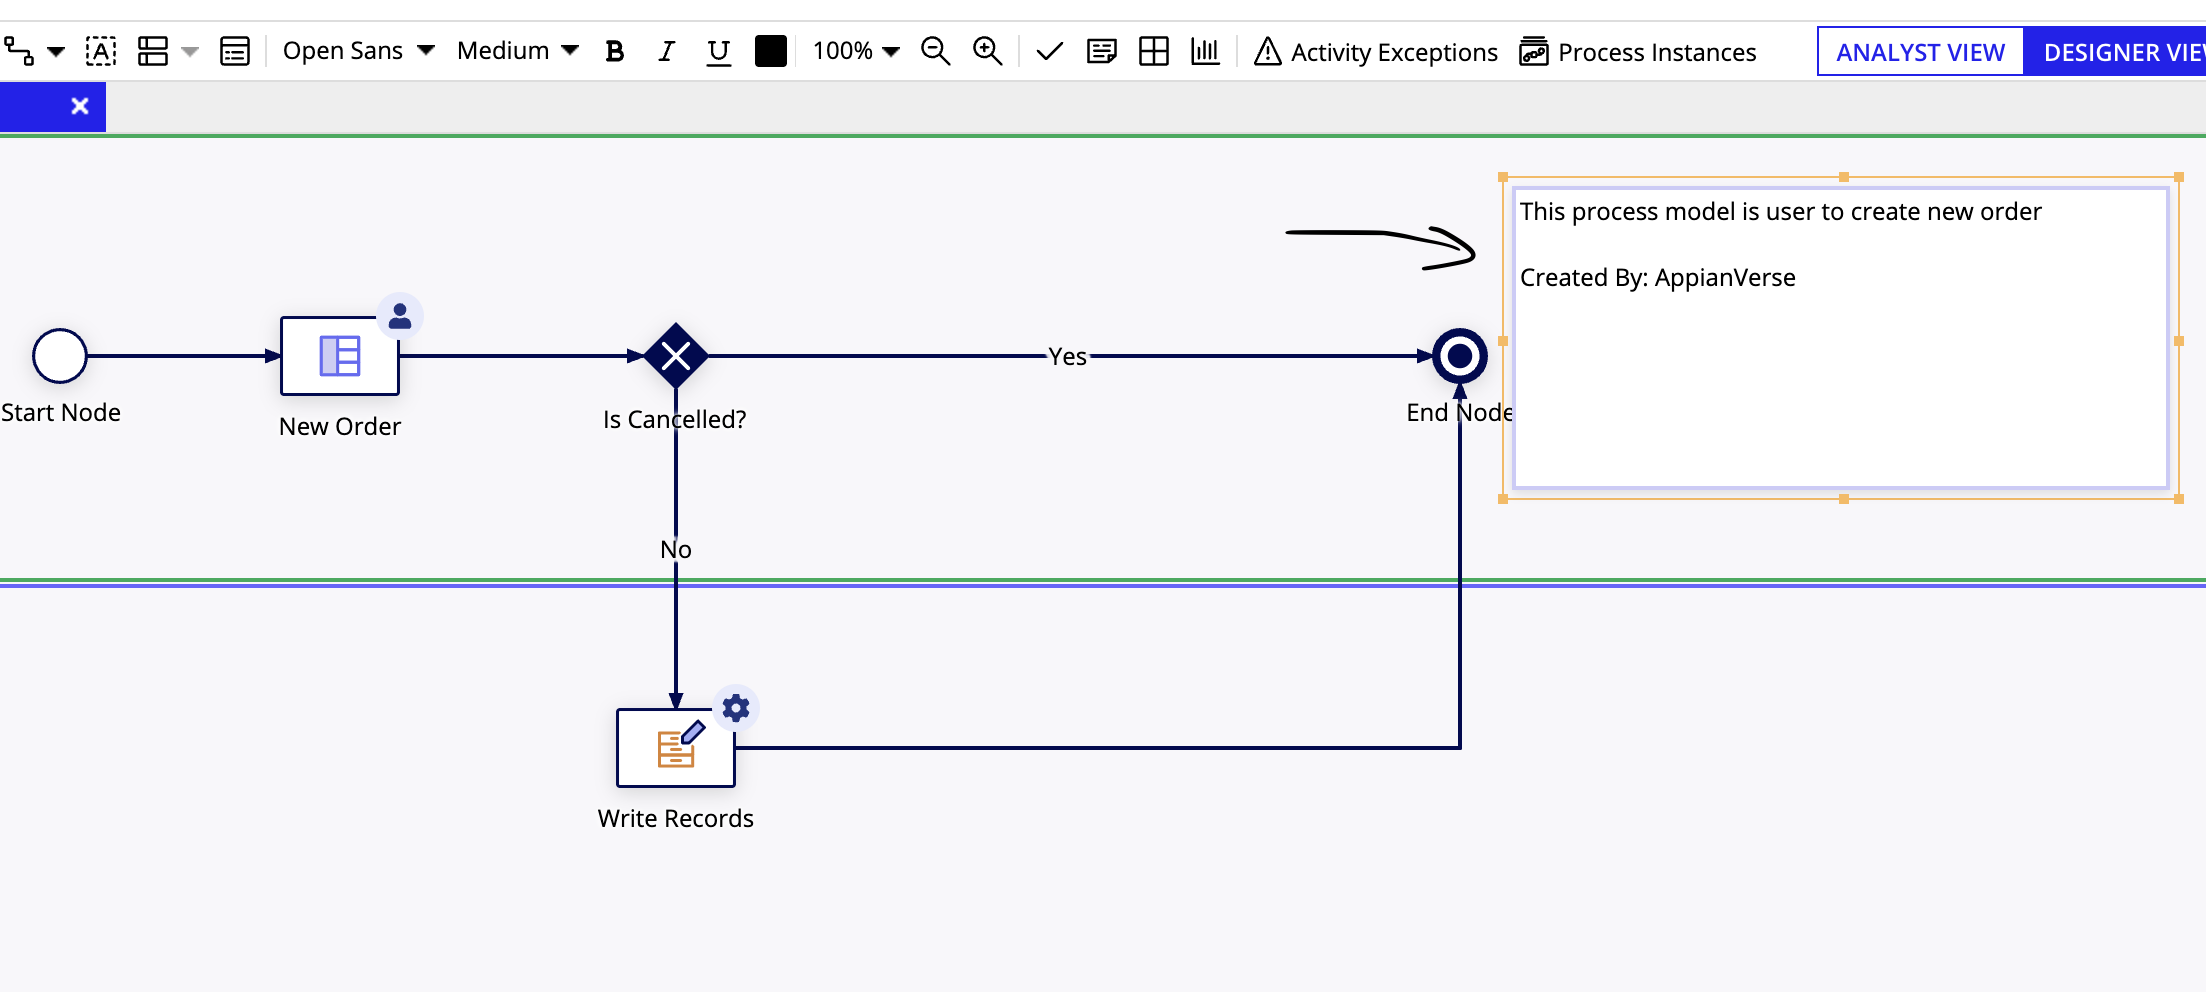The height and width of the screenshot is (992, 2206).
Task: Open the Open Sans font dropdown
Action: coord(358,51)
